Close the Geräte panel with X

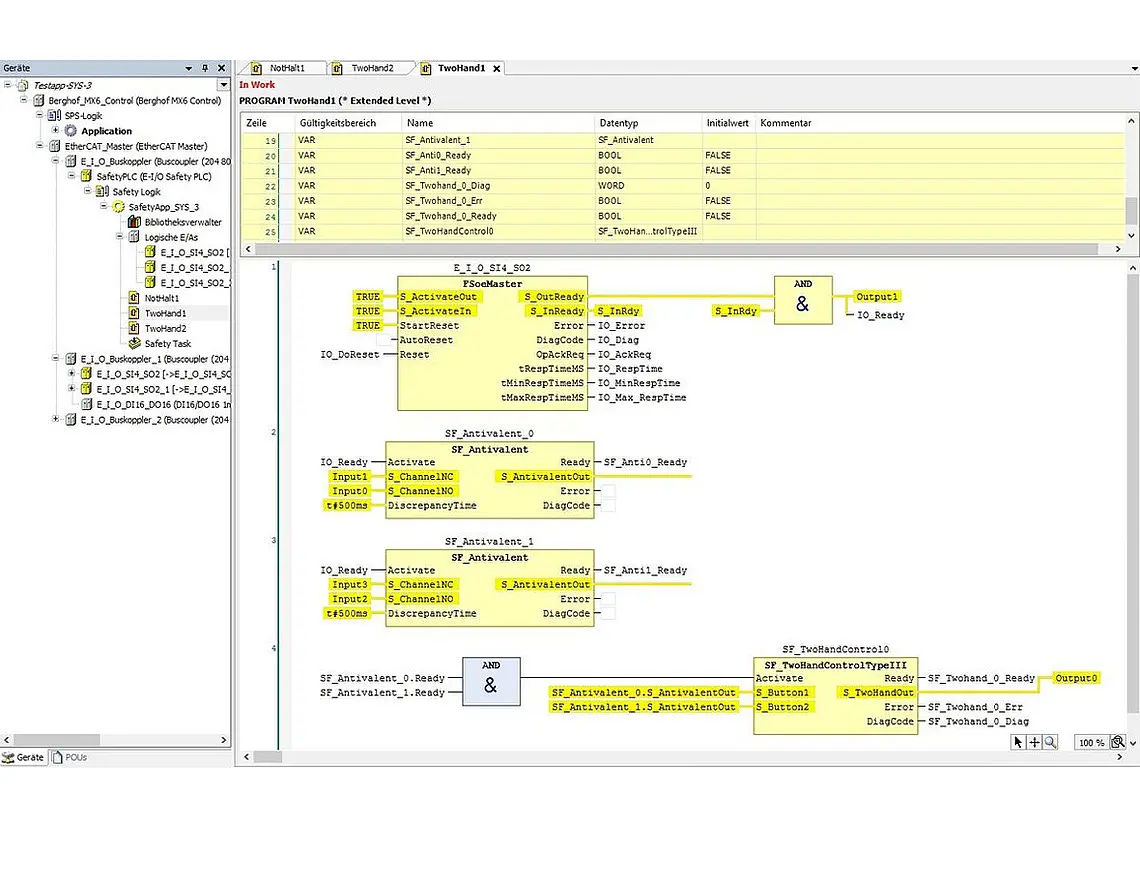point(222,68)
